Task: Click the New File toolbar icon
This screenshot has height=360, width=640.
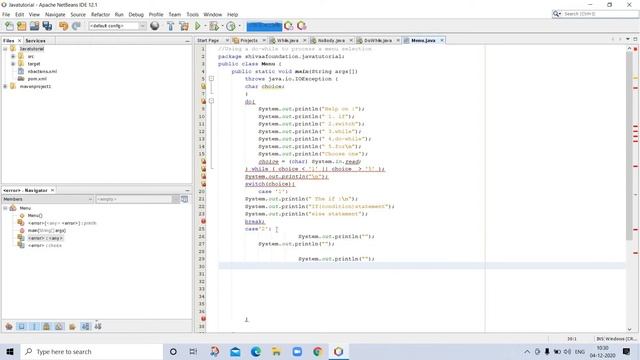Action: pyautogui.click(x=9, y=26)
